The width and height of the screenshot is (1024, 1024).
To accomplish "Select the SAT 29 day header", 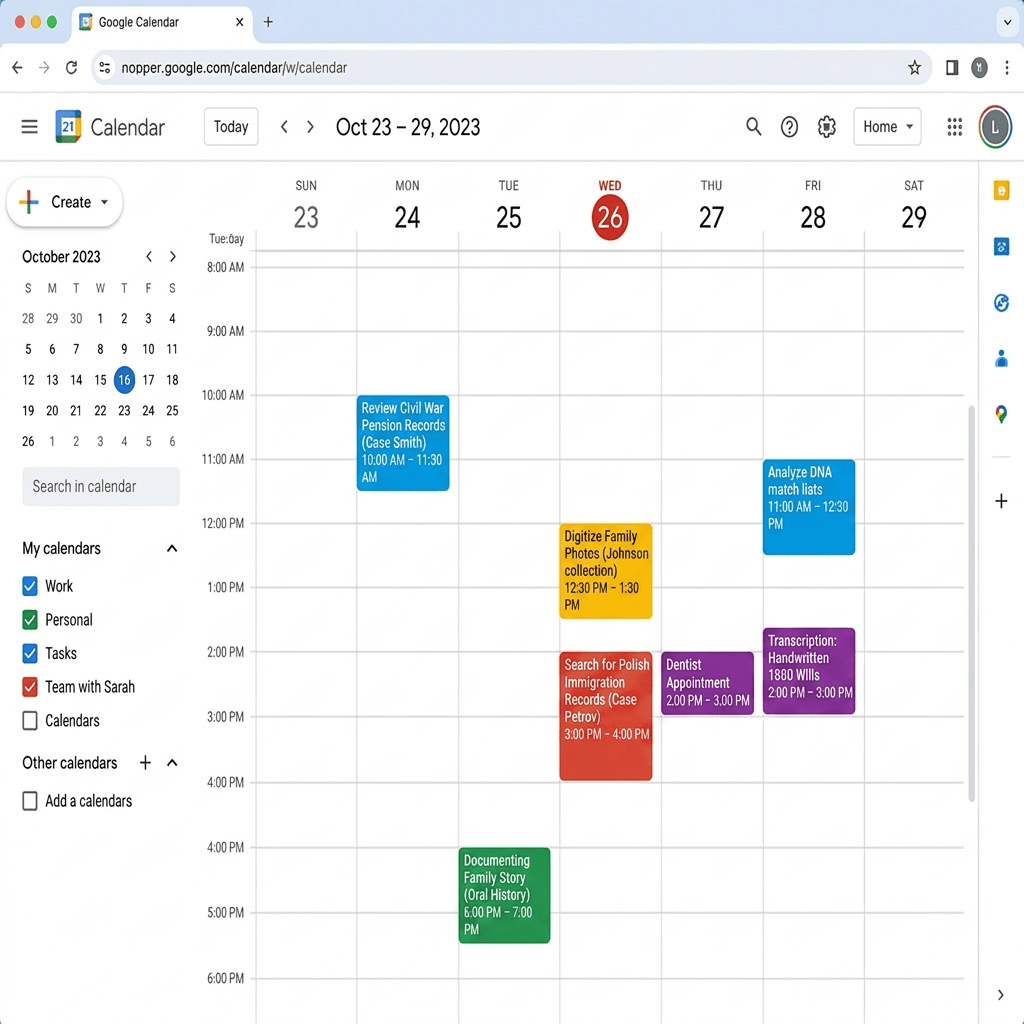I will coord(914,205).
